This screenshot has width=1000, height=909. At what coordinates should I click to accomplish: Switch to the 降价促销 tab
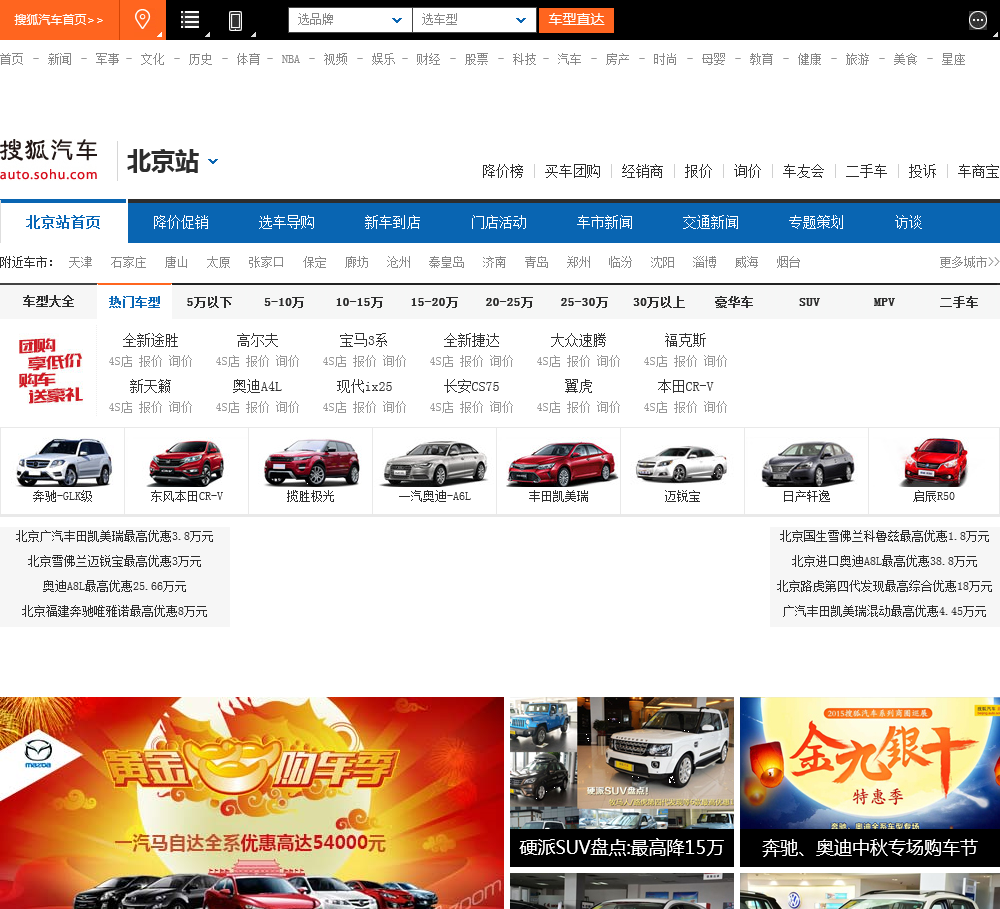[181, 223]
